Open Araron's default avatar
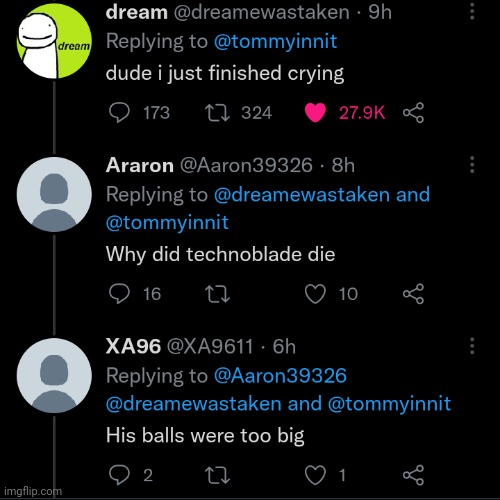This screenshot has height=500, width=500. pyautogui.click(x=54, y=195)
